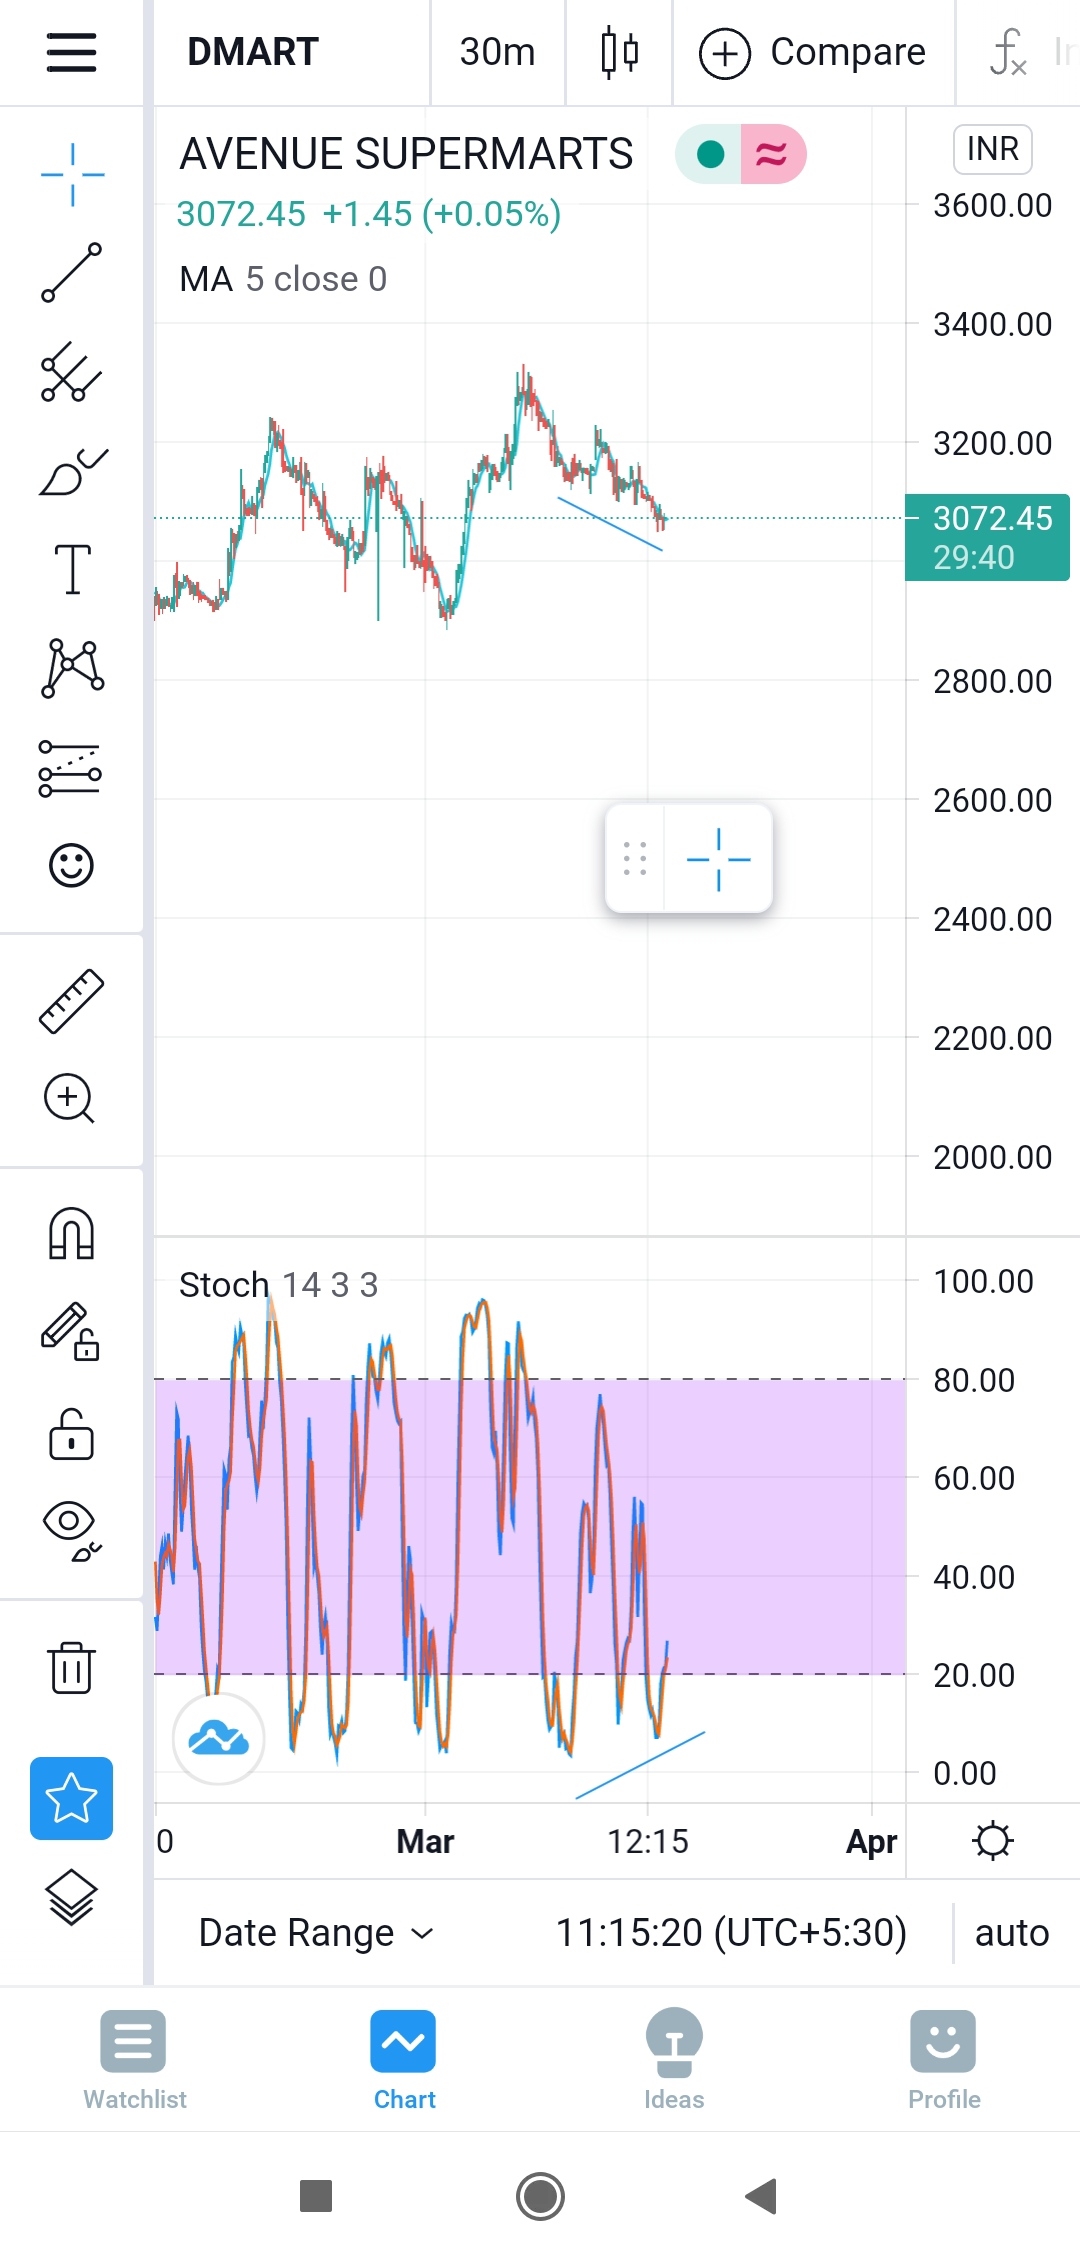Expand the Date Range dropdown
The image size is (1080, 2261).
pos(316,1933)
